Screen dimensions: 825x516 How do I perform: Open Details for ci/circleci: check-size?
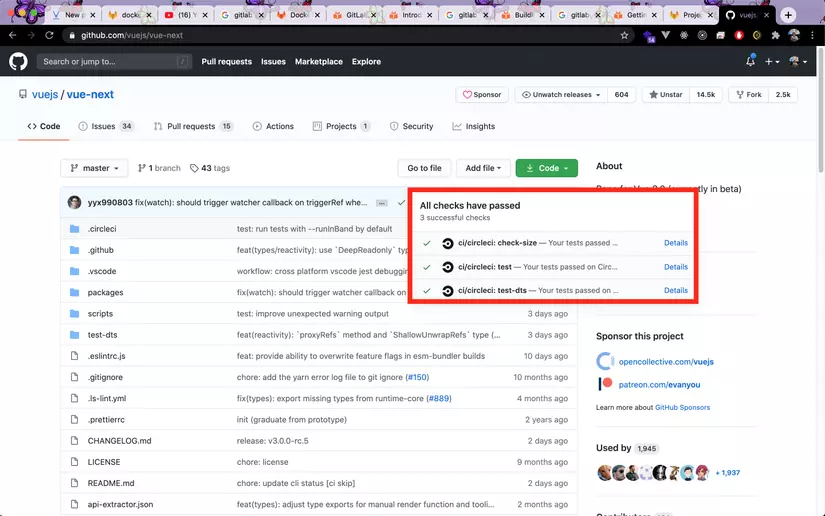pyautogui.click(x=676, y=243)
